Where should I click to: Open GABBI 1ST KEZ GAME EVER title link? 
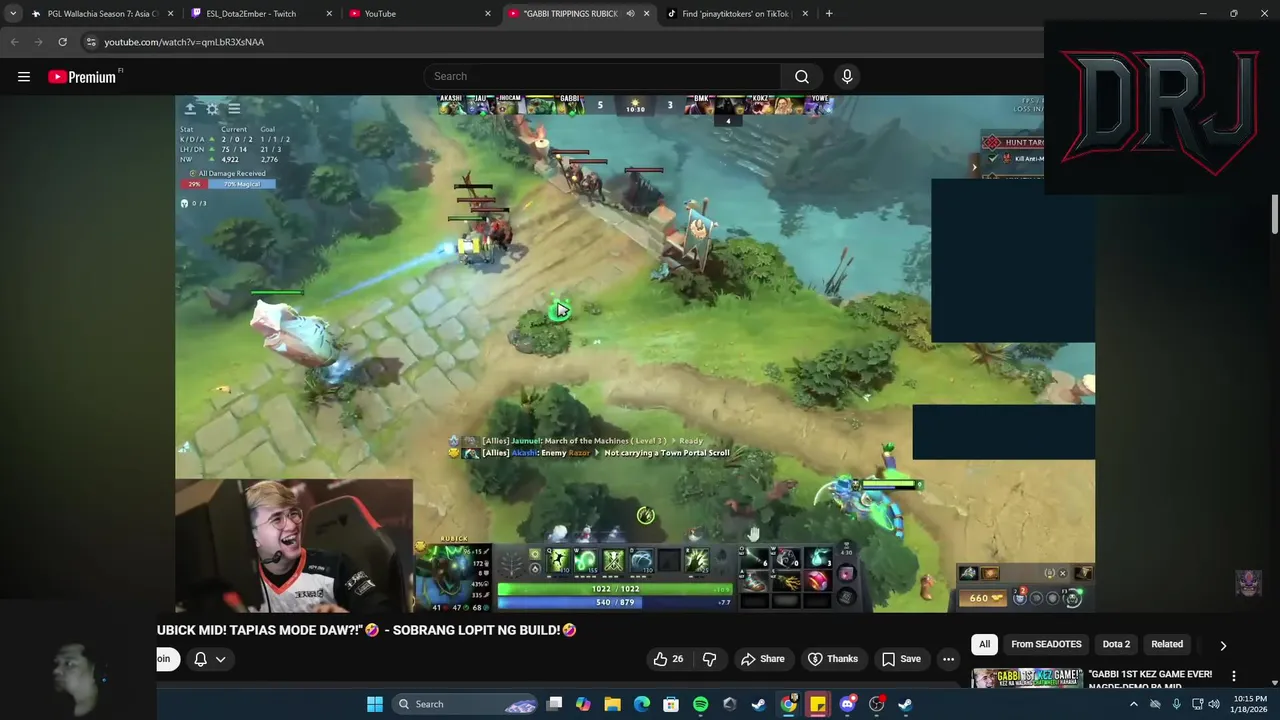1150,678
